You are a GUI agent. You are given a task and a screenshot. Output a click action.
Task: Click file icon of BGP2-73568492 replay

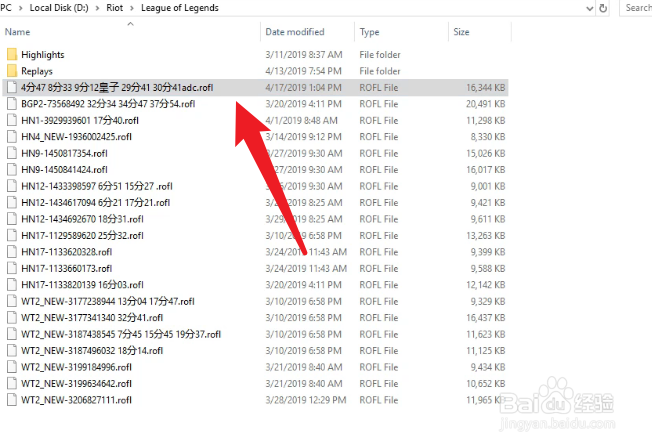click(x=12, y=104)
